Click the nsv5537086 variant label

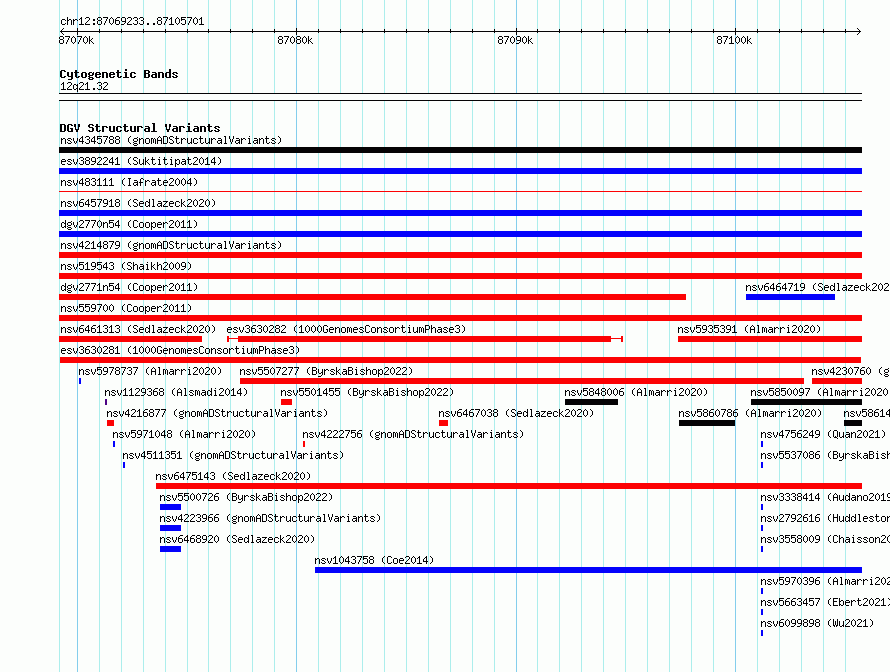[825, 455]
